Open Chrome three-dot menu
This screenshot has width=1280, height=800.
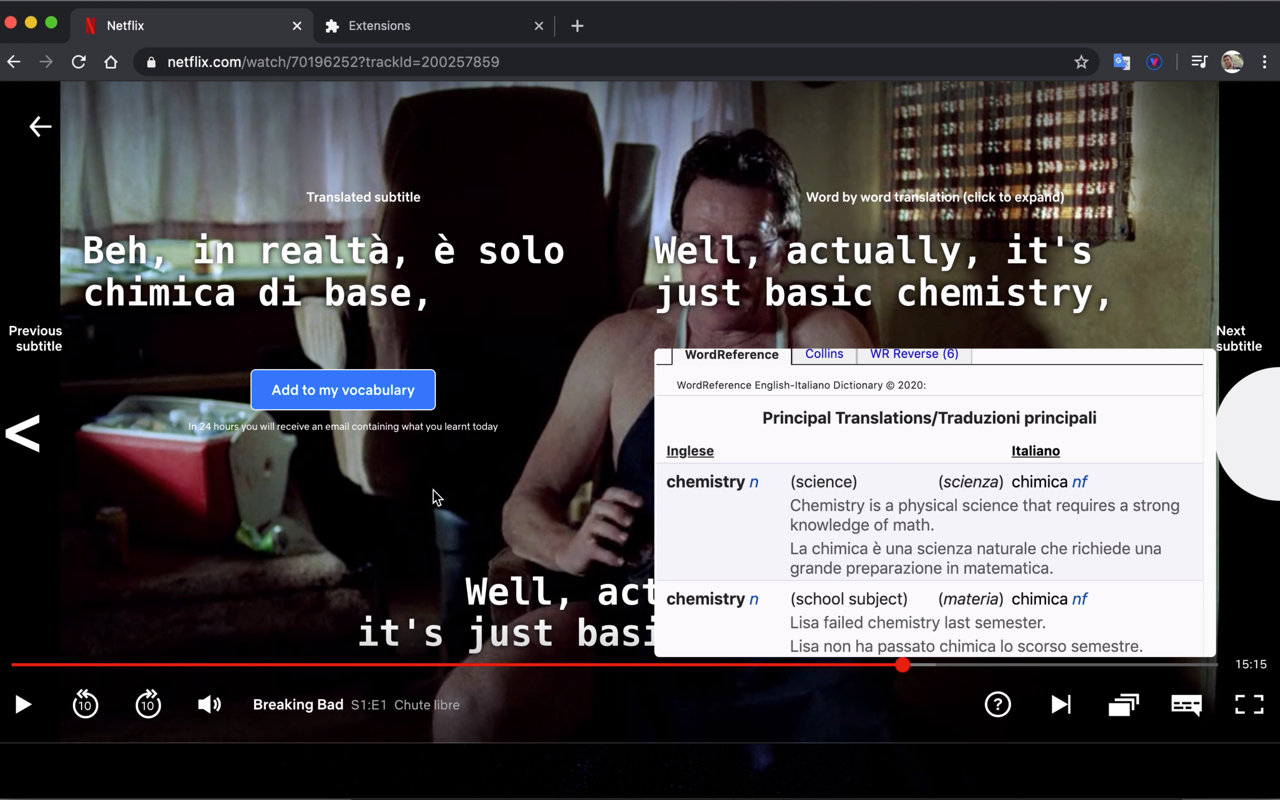click(1264, 62)
